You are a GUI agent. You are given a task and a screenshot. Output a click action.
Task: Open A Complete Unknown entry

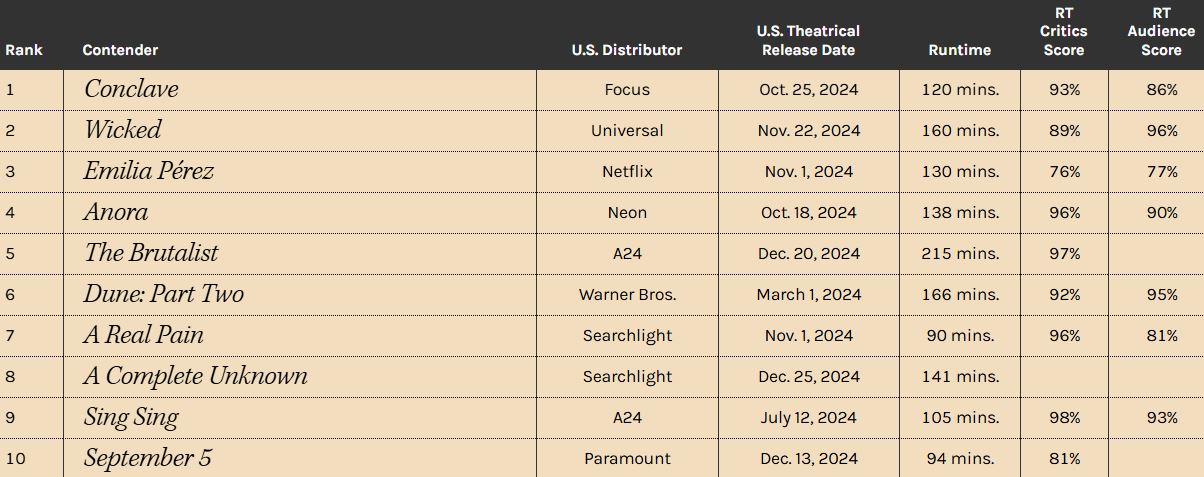point(195,376)
